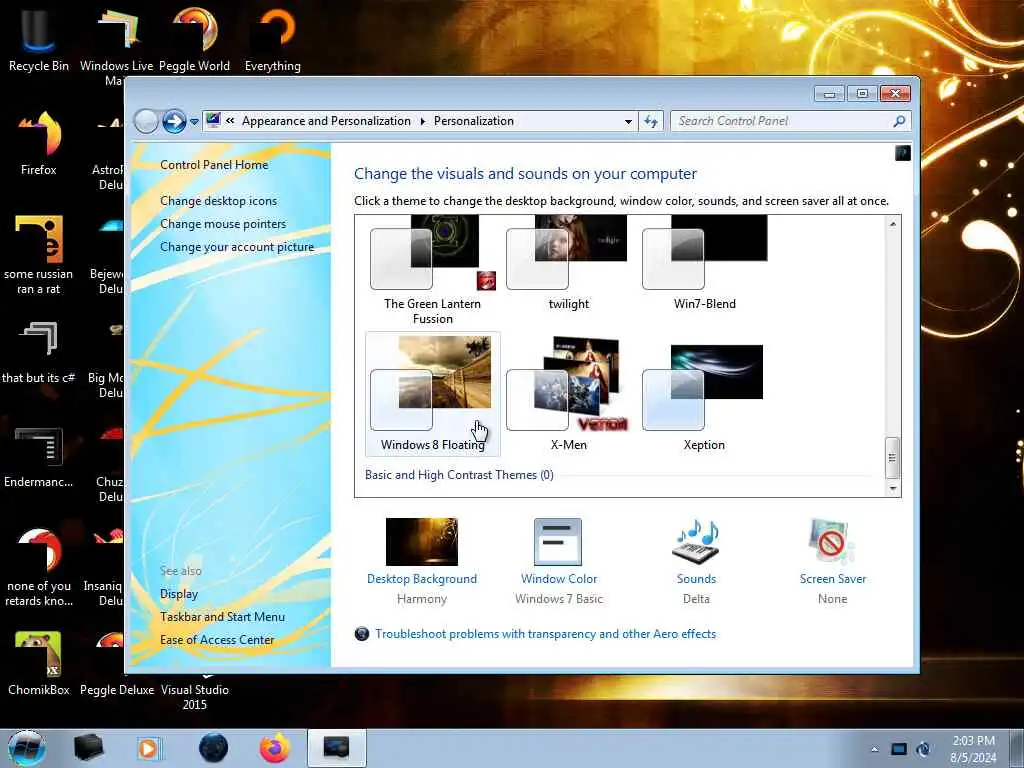Open the Endermanc... desktop icon
The height and width of the screenshot is (768, 1024).
pyautogui.click(x=39, y=456)
